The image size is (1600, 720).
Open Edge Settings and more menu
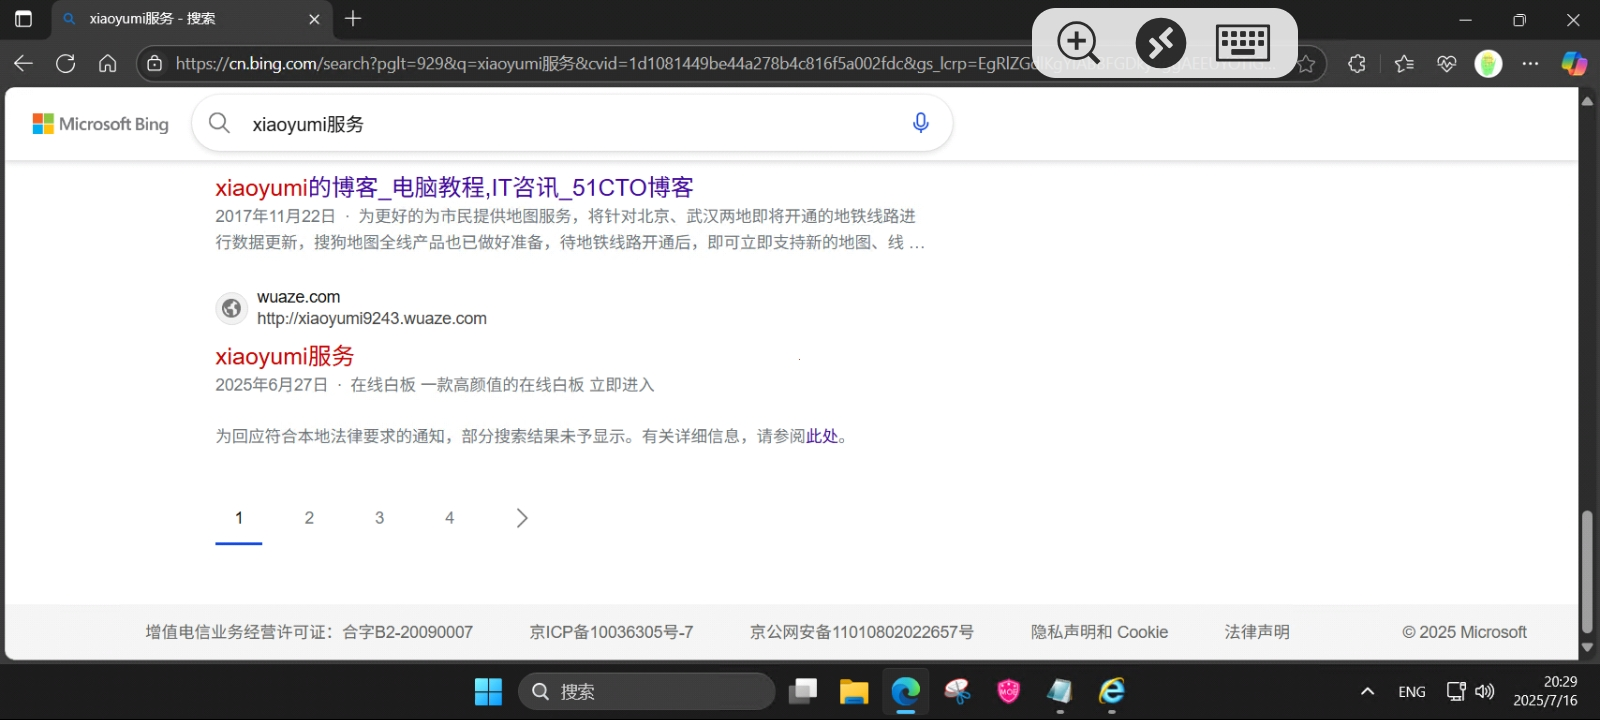(1531, 64)
